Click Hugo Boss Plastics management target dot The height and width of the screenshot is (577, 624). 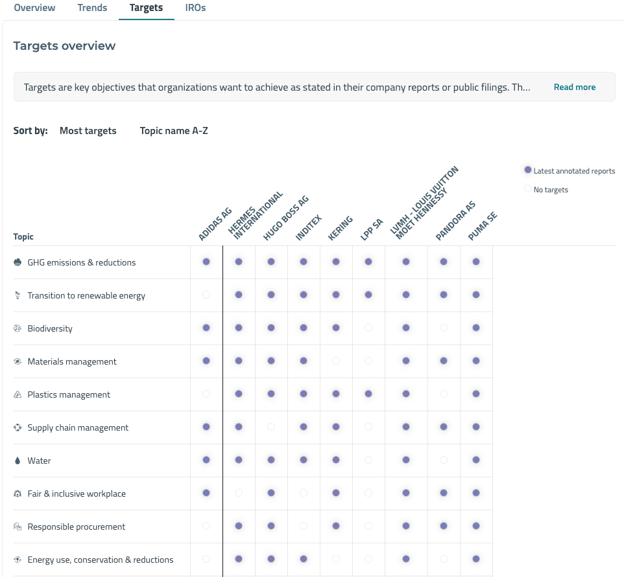(x=271, y=394)
